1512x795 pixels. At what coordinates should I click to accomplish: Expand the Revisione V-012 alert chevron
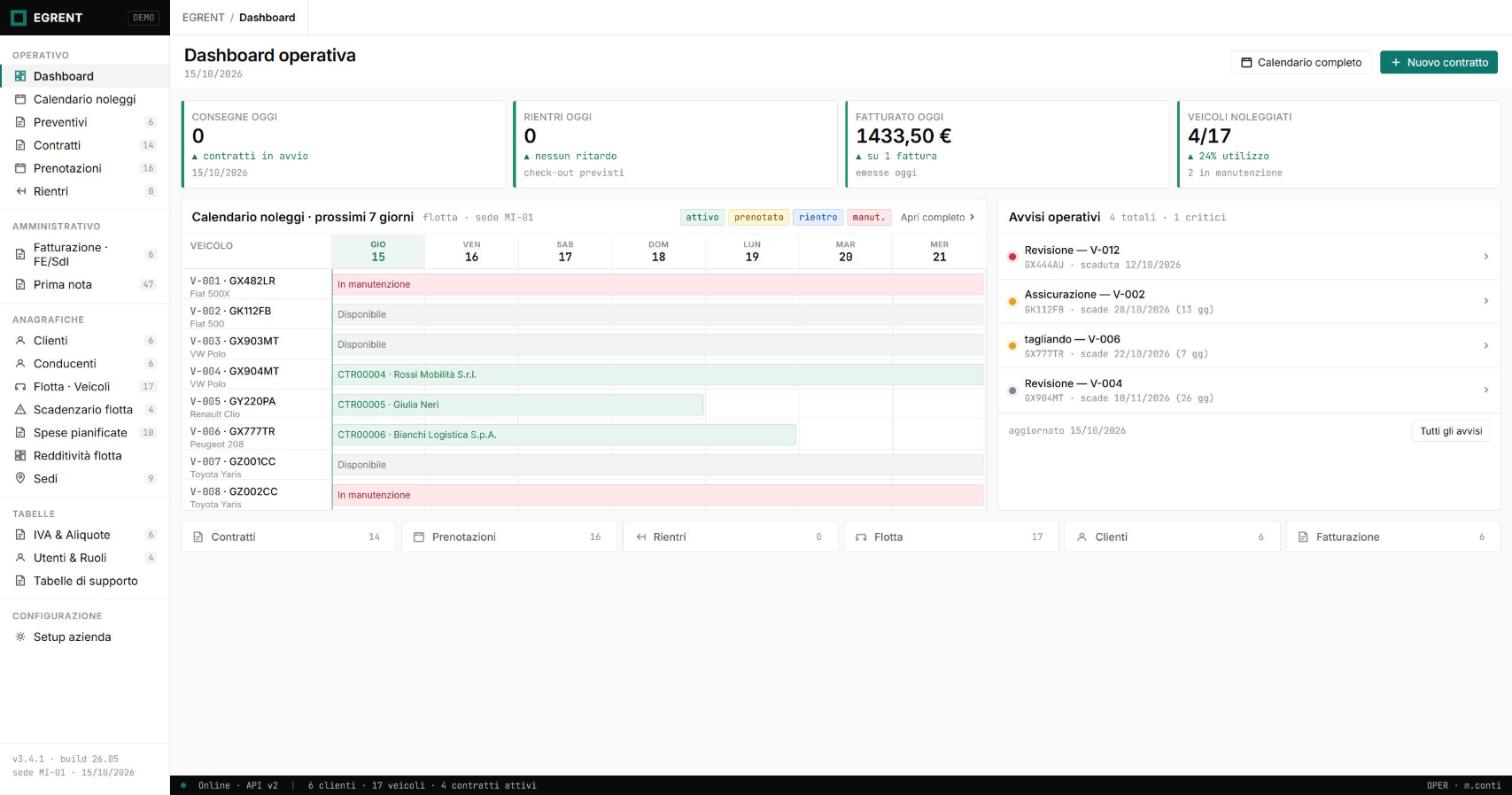coord(1486,257)
